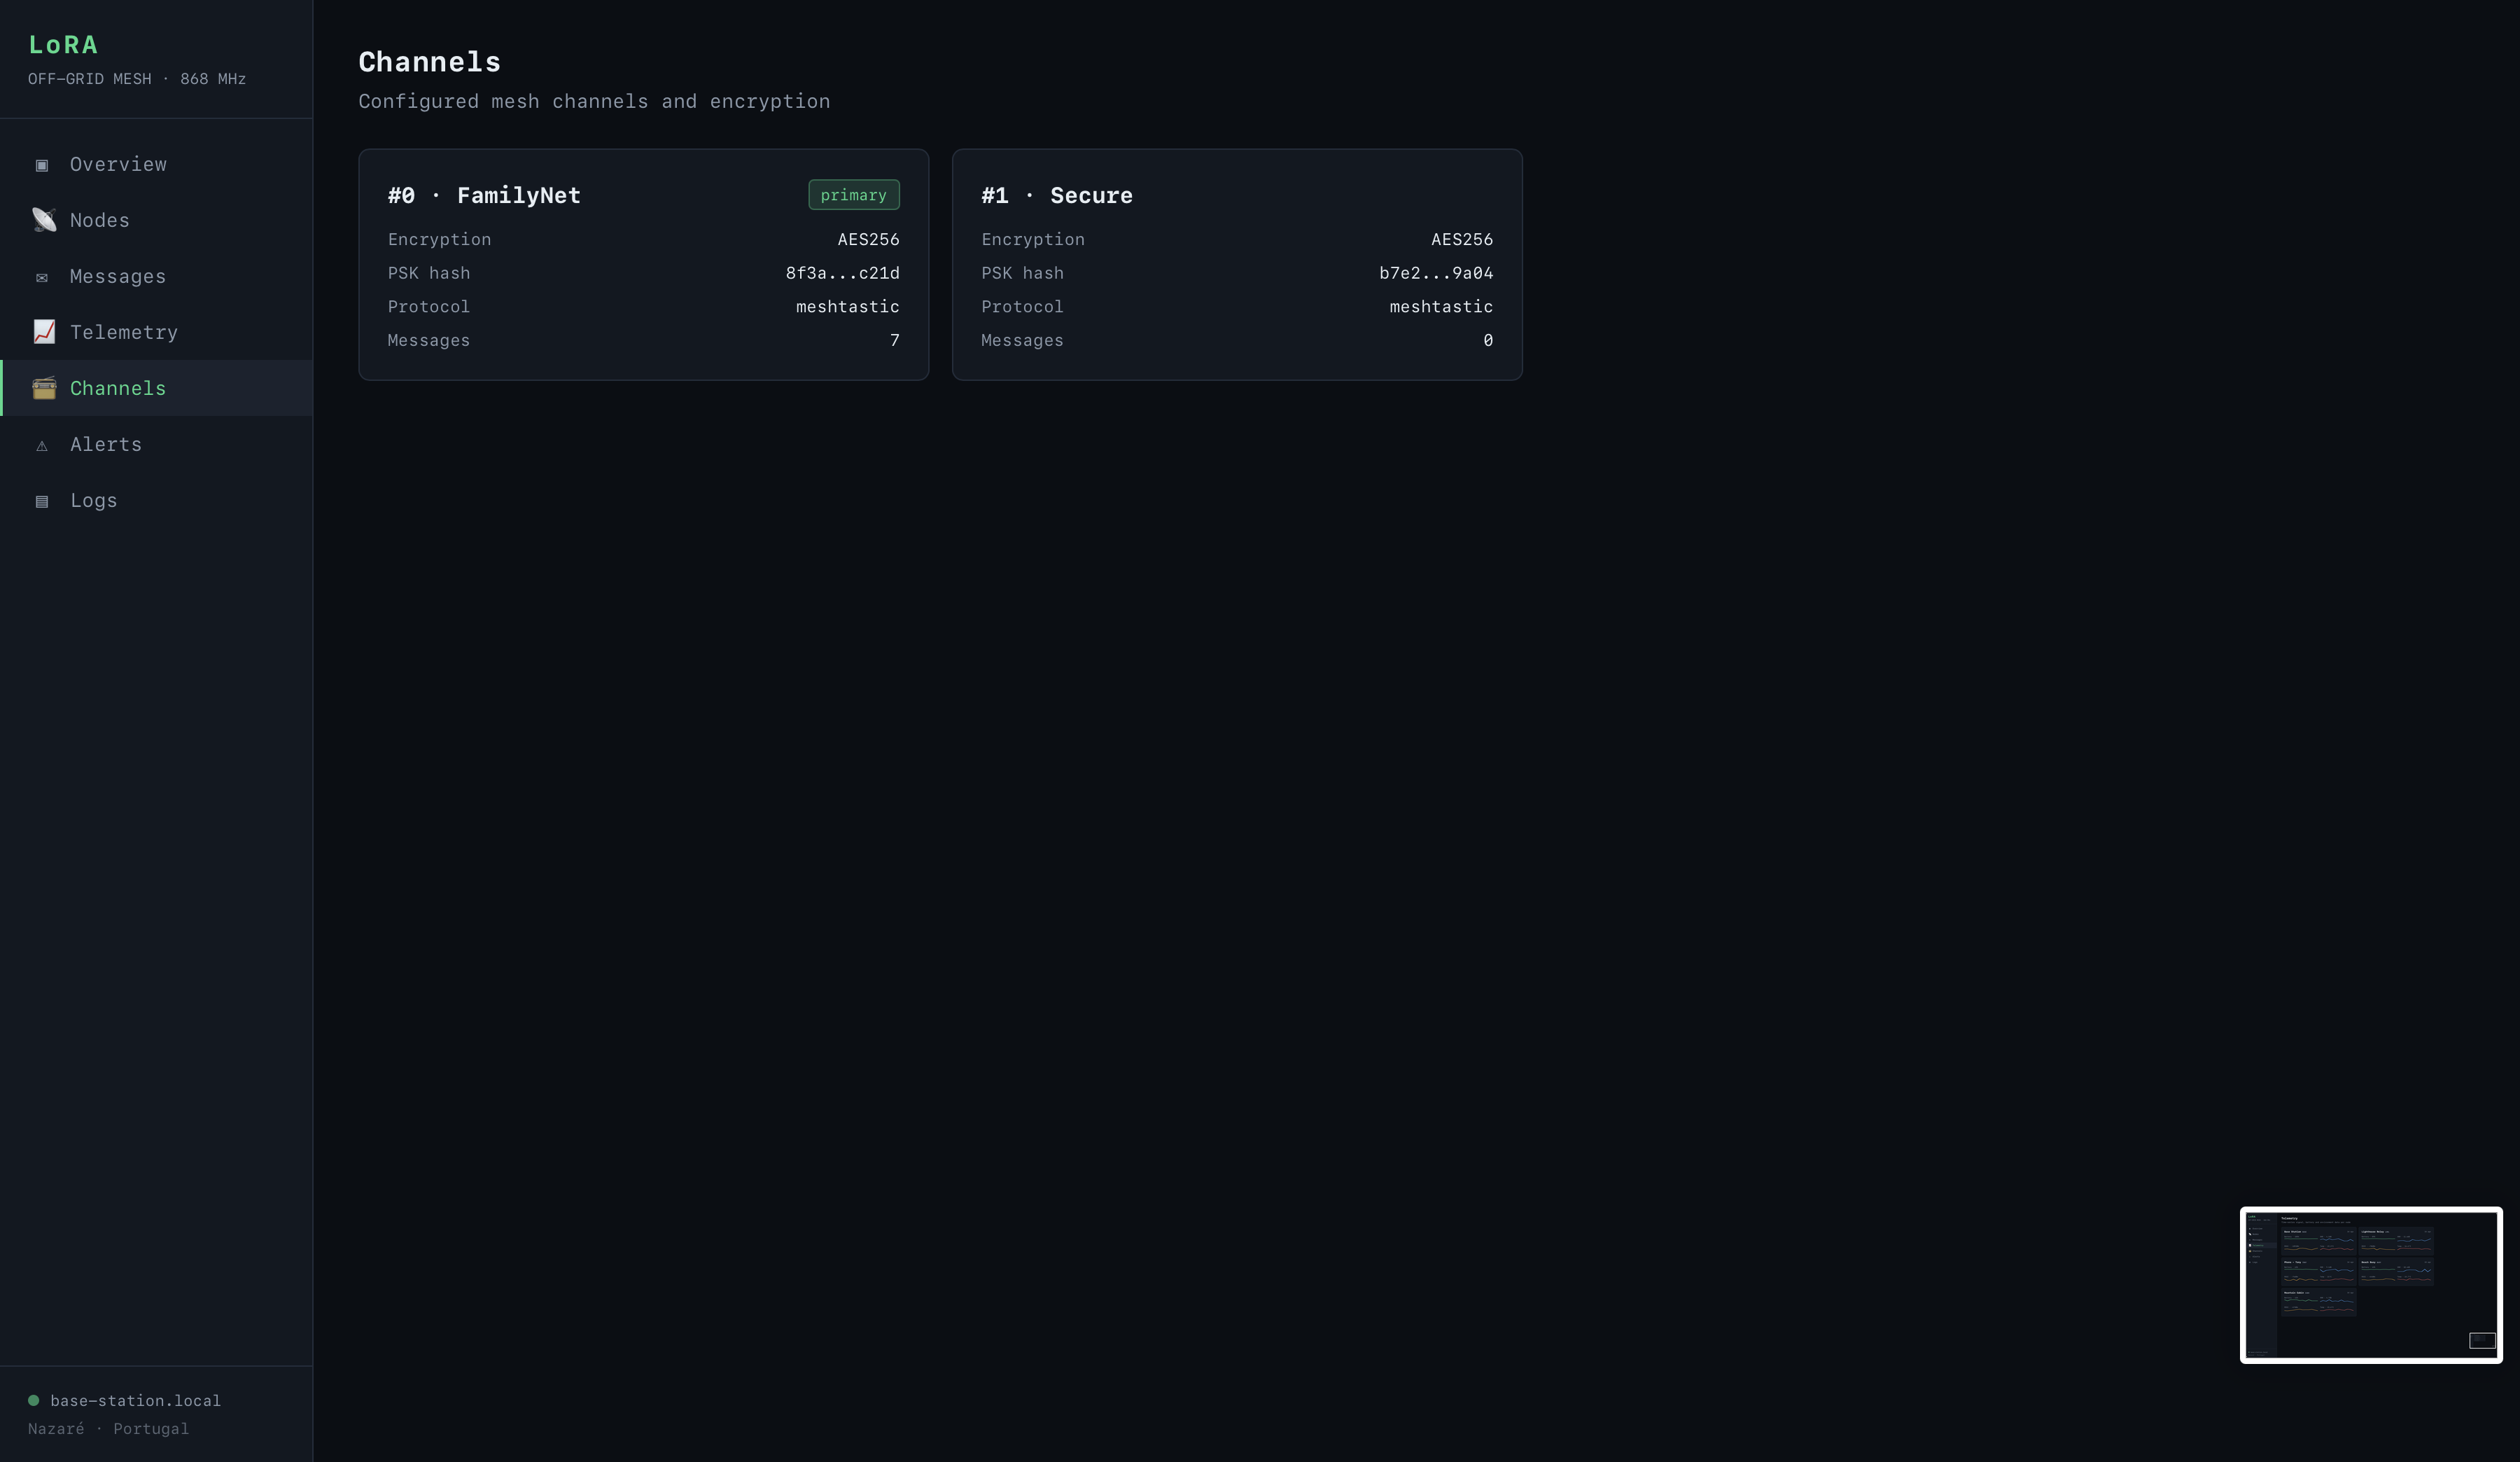Select the Channels sidebar item
The width and height of the screenshot is (2520, 1462).
pos(157,388)
